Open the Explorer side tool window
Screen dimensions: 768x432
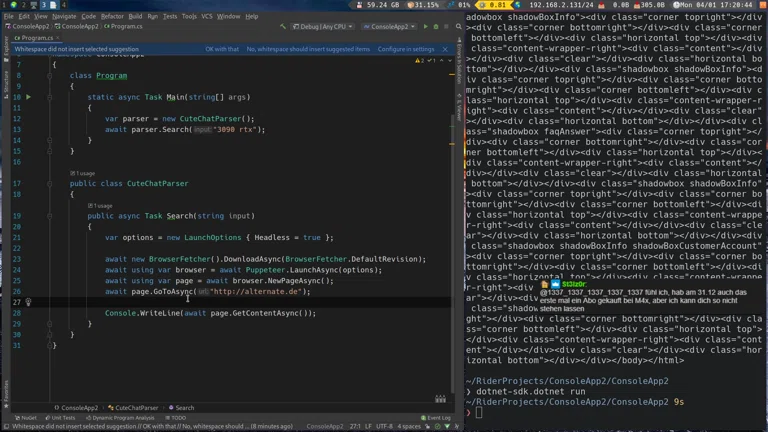pos(5,48)
